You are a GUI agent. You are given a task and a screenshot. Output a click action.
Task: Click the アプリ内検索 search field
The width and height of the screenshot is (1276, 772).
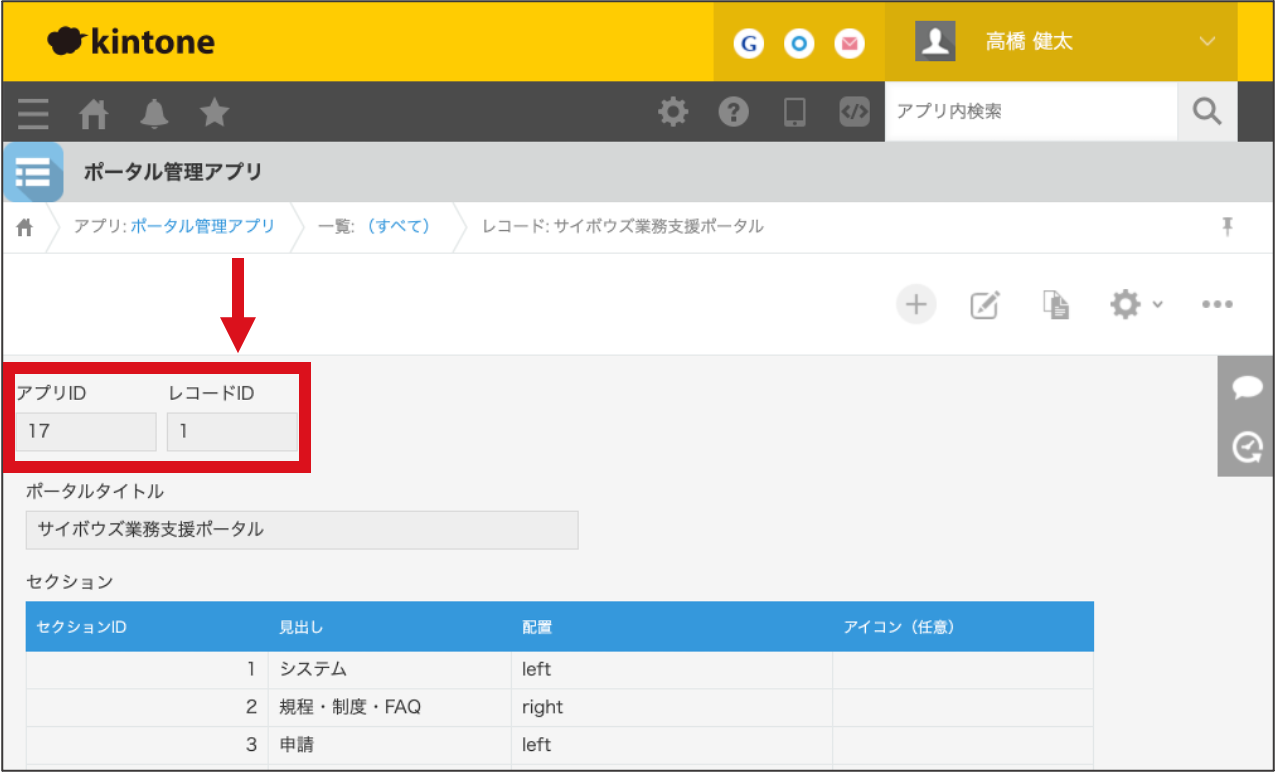pyautogui.click(x=1031, y=111)
